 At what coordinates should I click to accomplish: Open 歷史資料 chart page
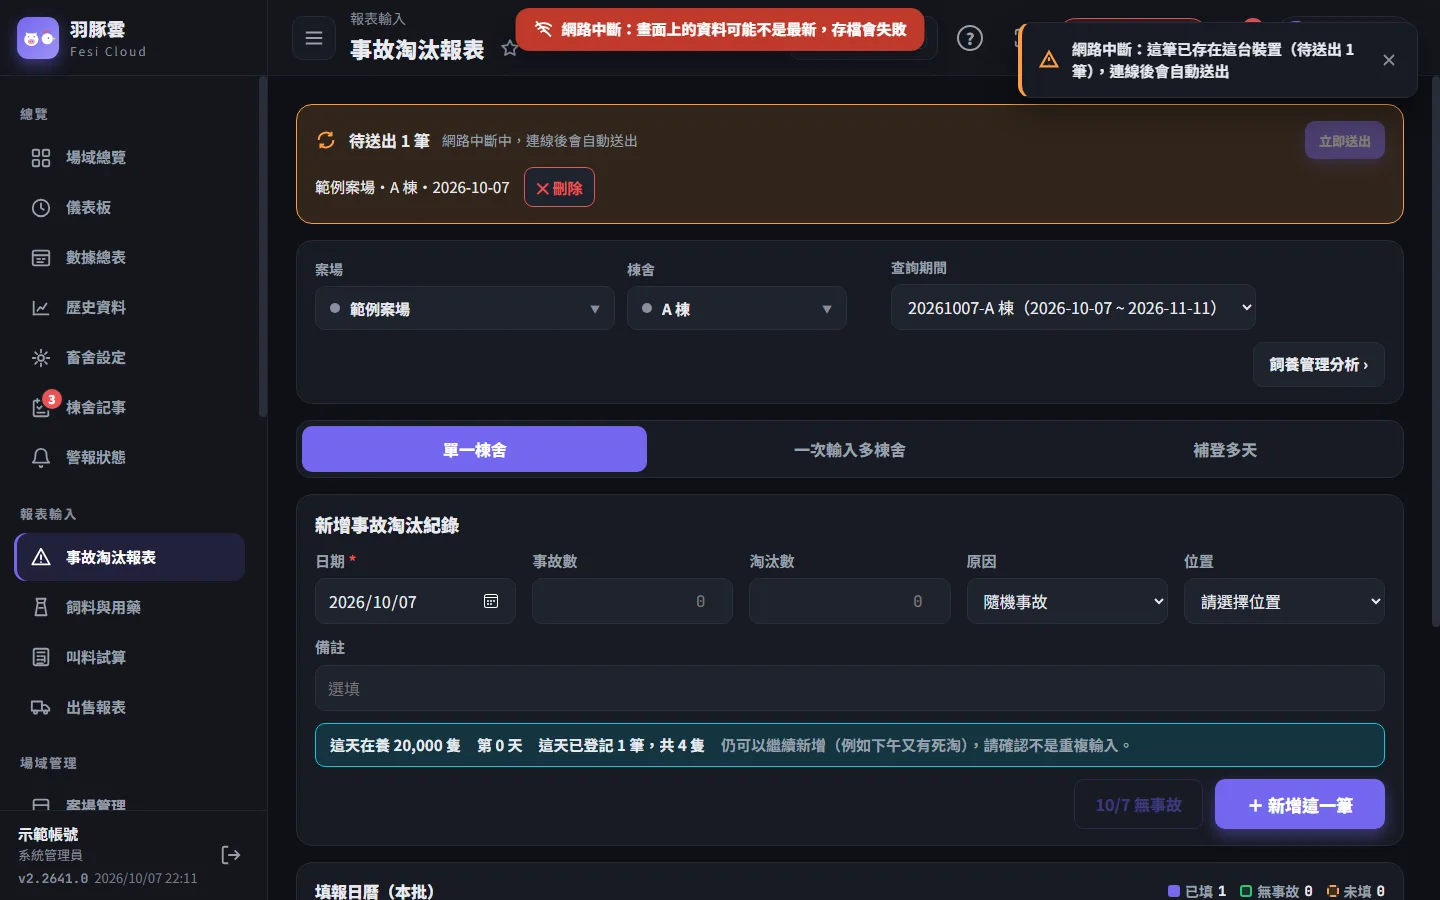[130, 308]
